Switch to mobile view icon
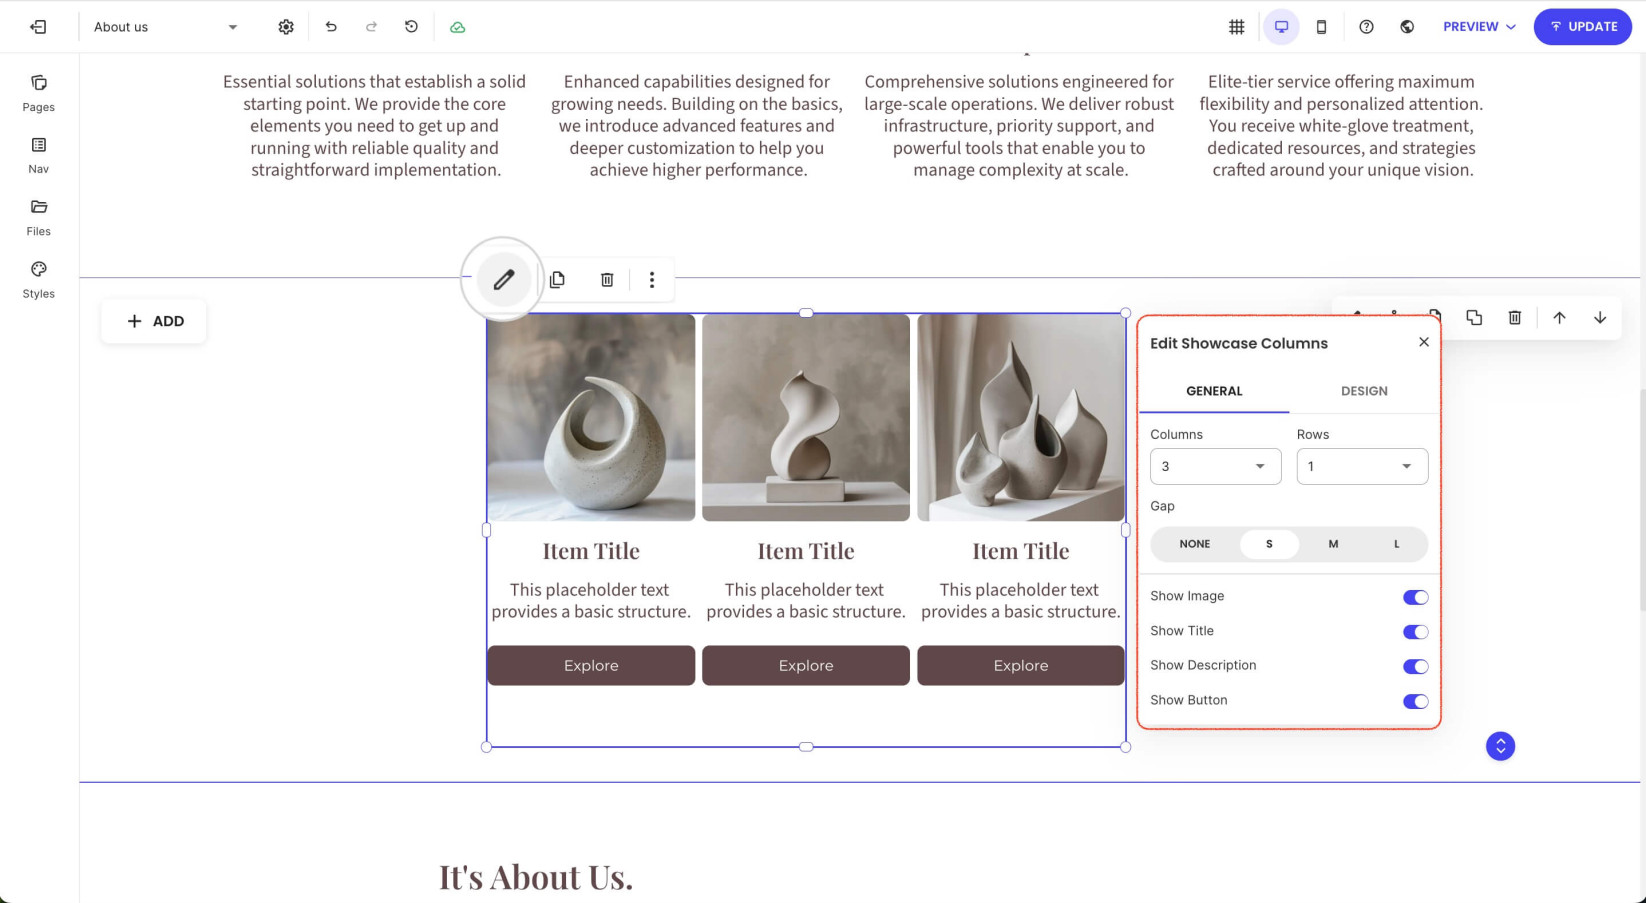1646x903 pixels. pos(1321,27)
